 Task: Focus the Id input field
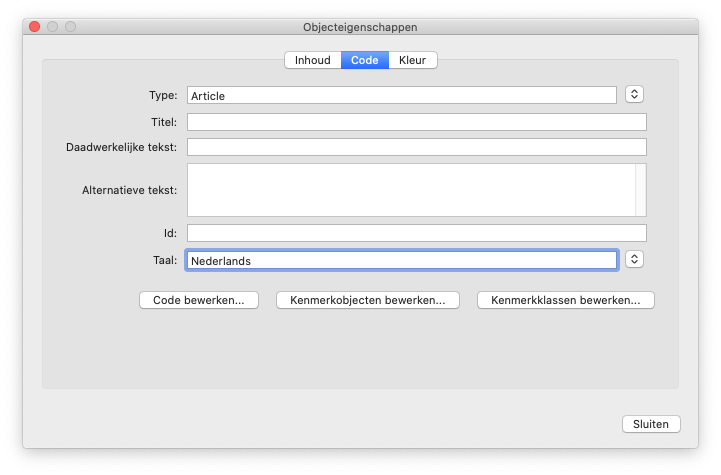(x=416, y=233)
